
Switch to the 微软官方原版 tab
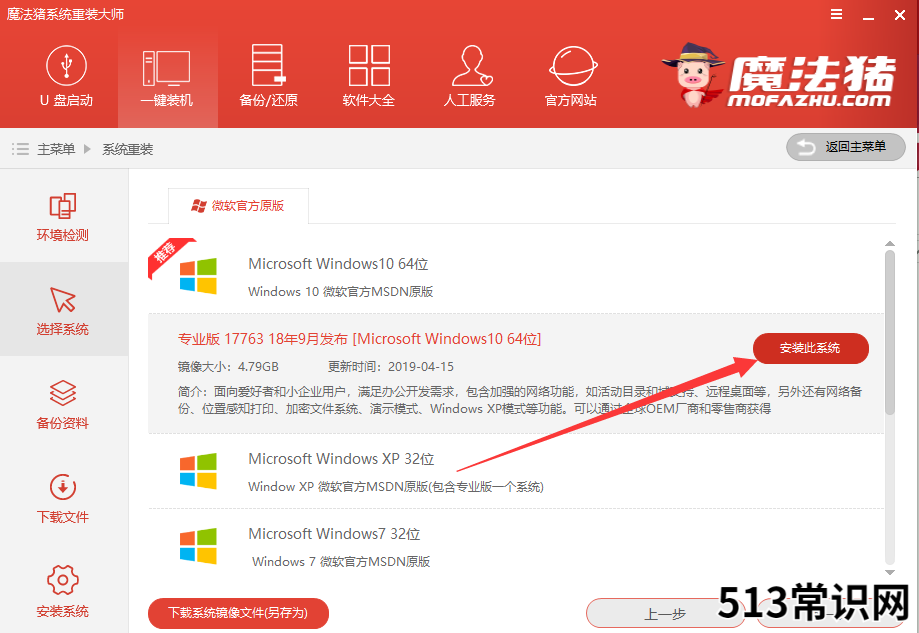pyautogui.click(x=238, y=206)
